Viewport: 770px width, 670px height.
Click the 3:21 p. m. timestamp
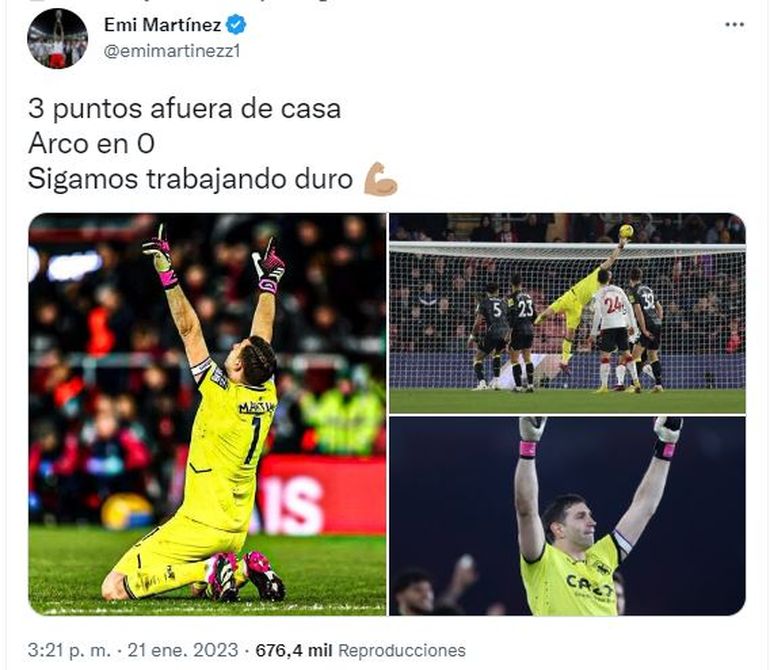tap(69, 650)
